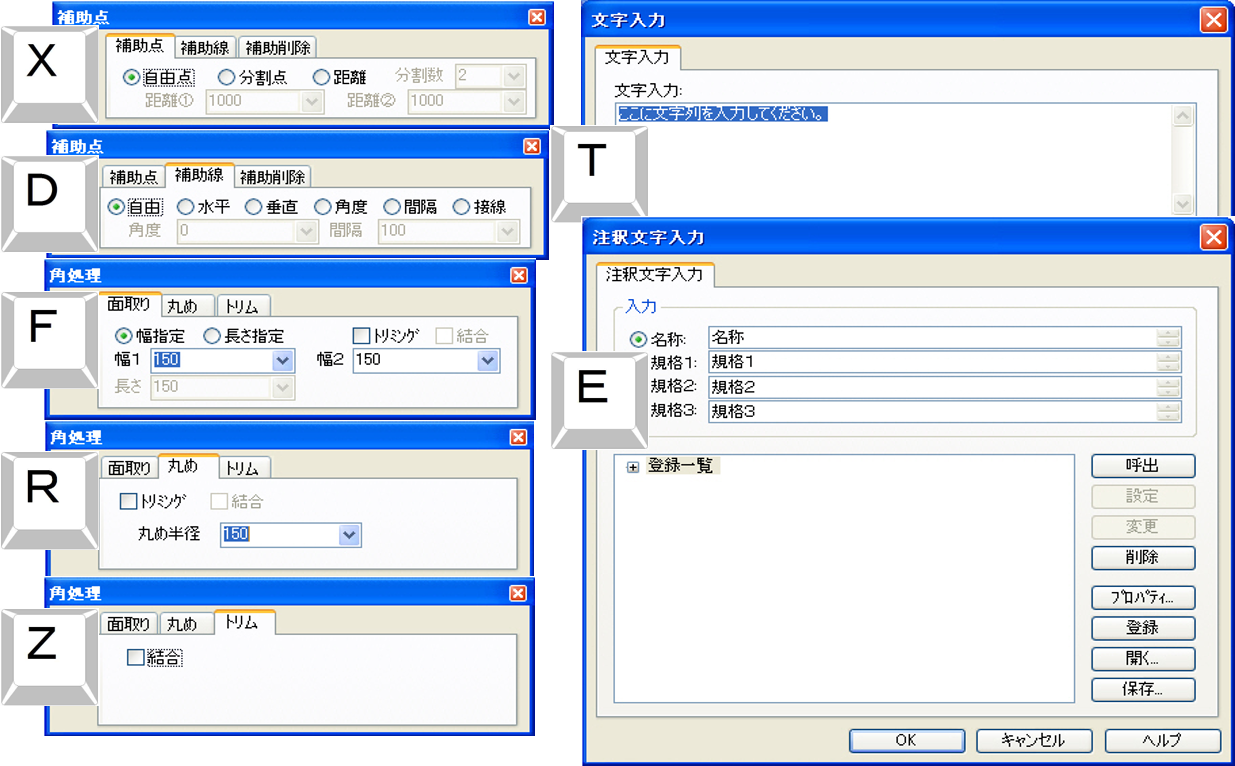Select the 分割点 radio button
The height and width of the screenshot is (766, 1235).
coord(227,77)
